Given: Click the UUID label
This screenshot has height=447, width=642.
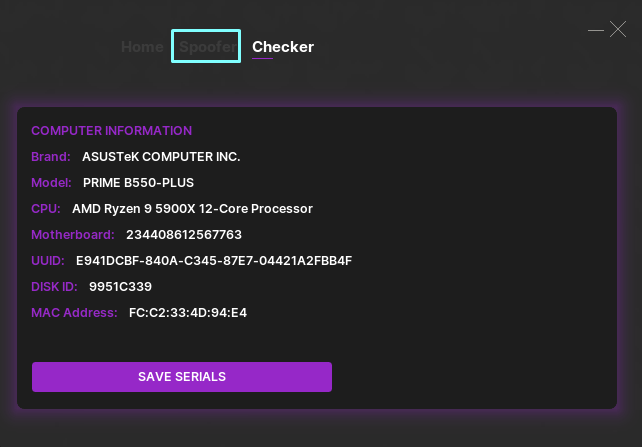Looking at the screenshot, I should [48, 261].
